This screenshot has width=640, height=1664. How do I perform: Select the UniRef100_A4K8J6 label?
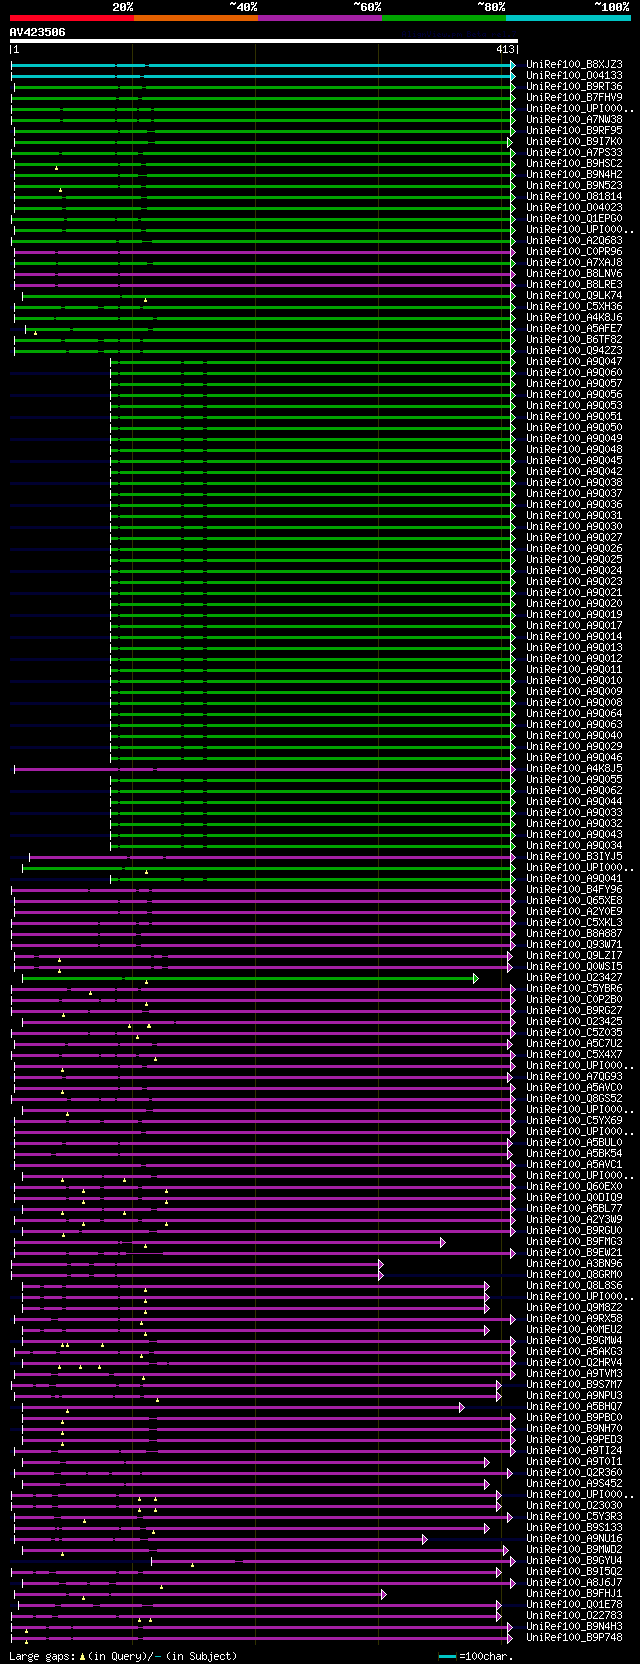pos(574,317)
